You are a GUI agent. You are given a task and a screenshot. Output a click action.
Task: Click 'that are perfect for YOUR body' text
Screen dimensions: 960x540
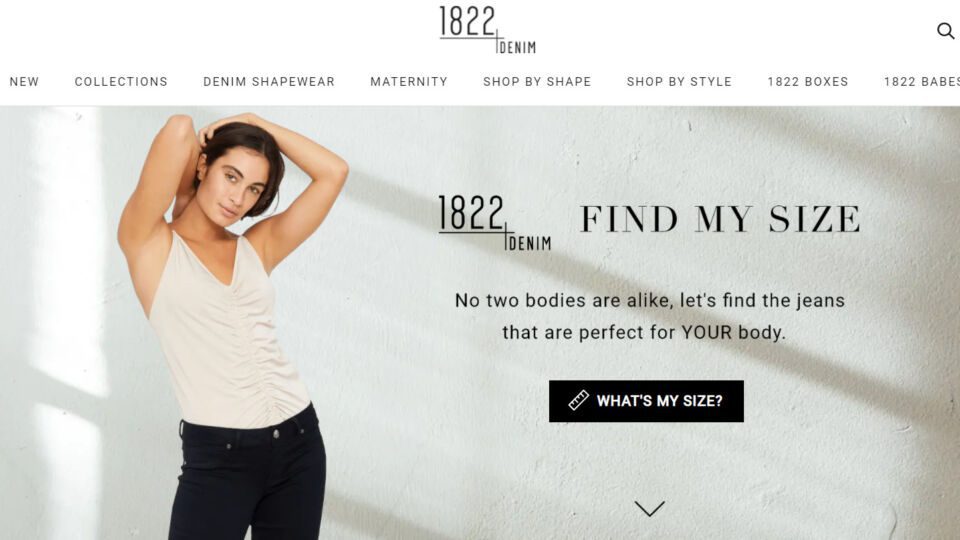point(643,332)
